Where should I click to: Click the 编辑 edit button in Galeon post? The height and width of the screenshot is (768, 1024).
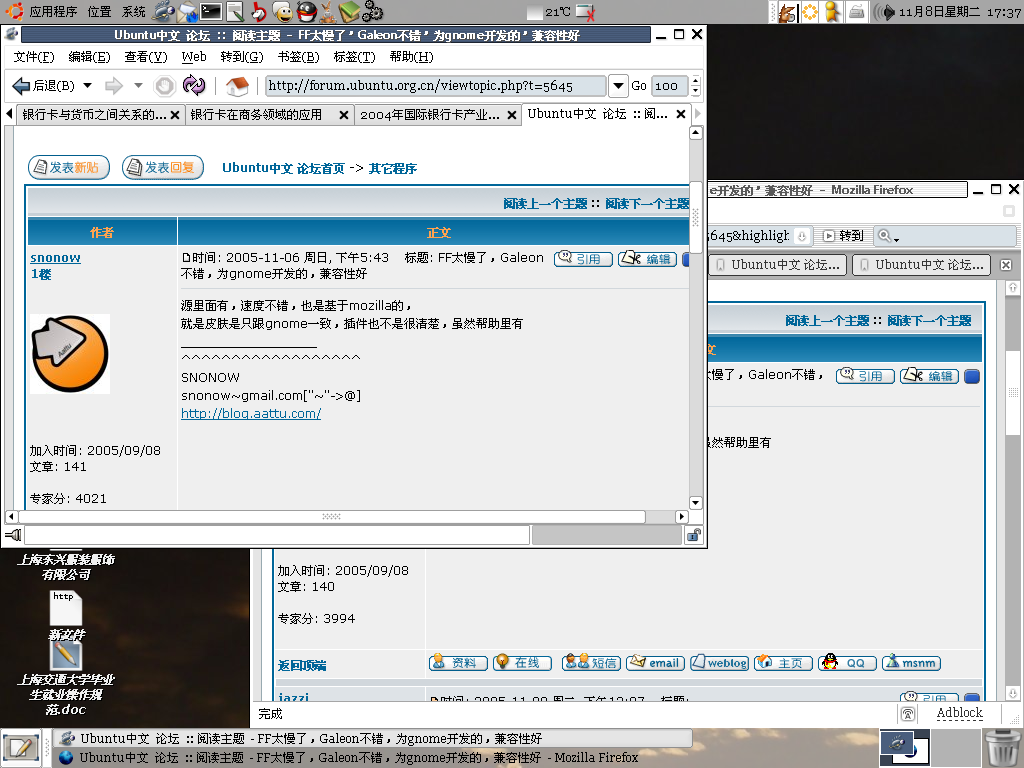click(x=648, y=259)
